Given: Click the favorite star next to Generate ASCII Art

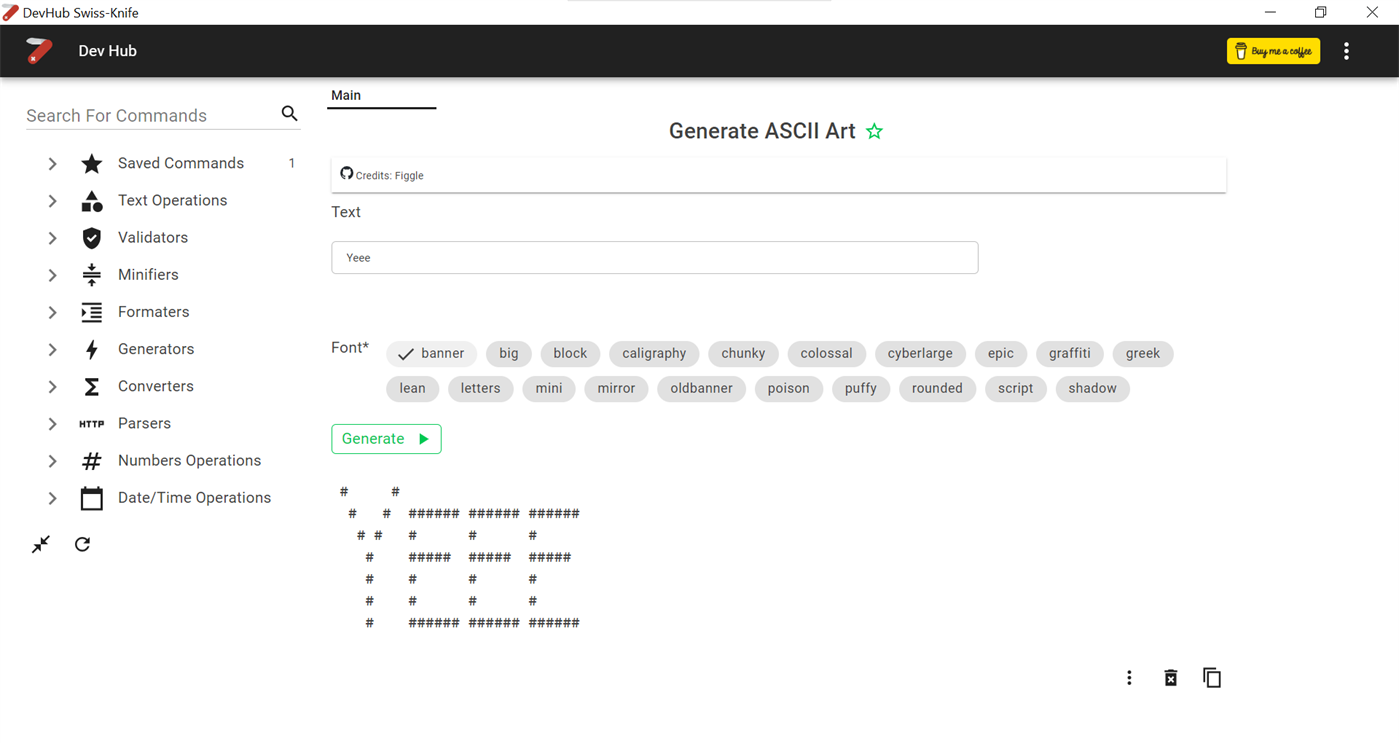Looking at the screenshot, I should tap(875, 131).
